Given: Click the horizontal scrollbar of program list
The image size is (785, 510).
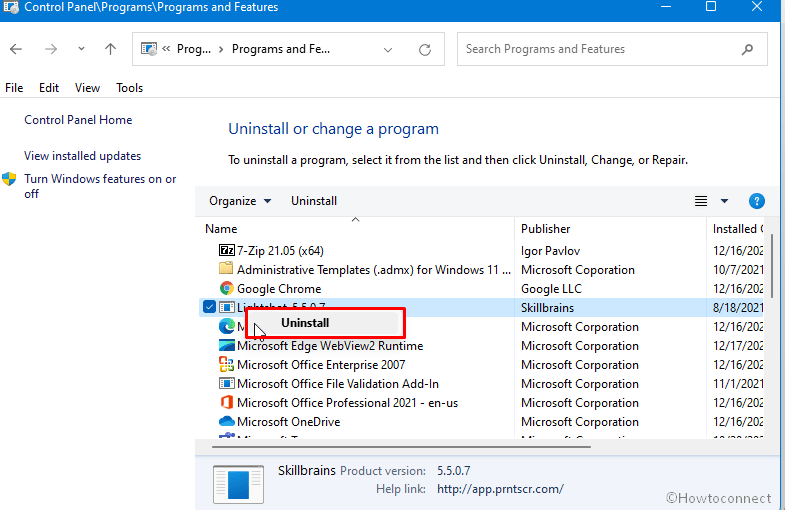Looking at the screenshot, I should tap(401, 446).
